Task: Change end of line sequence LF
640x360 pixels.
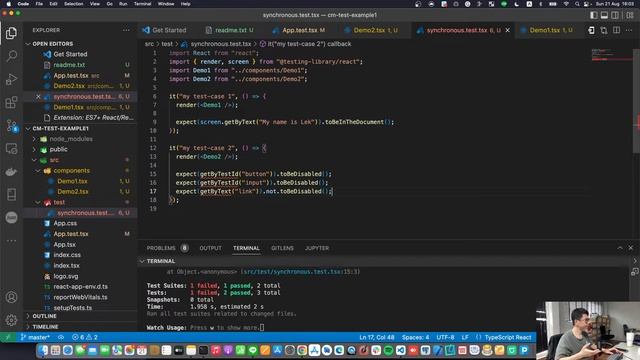Action: pyautogui.click(x=465, y=337)
